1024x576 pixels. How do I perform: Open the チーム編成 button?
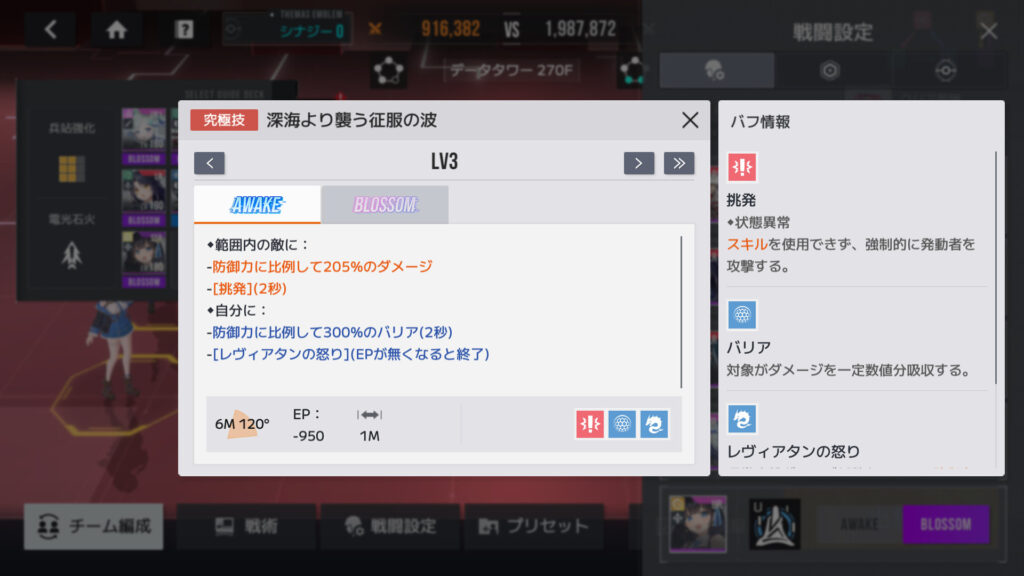(x=94, y=526)
